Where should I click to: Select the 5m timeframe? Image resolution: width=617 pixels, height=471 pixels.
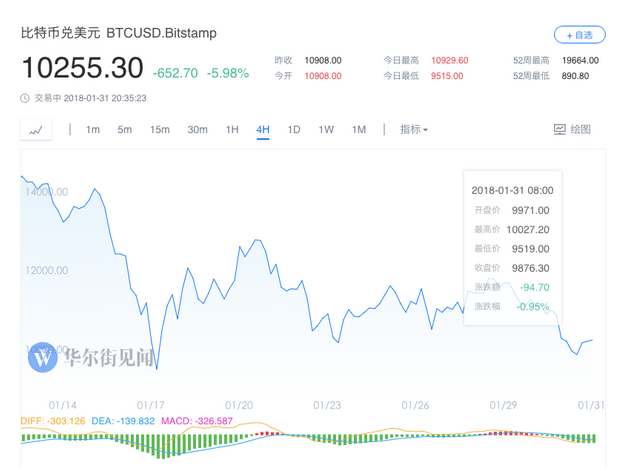125,129
